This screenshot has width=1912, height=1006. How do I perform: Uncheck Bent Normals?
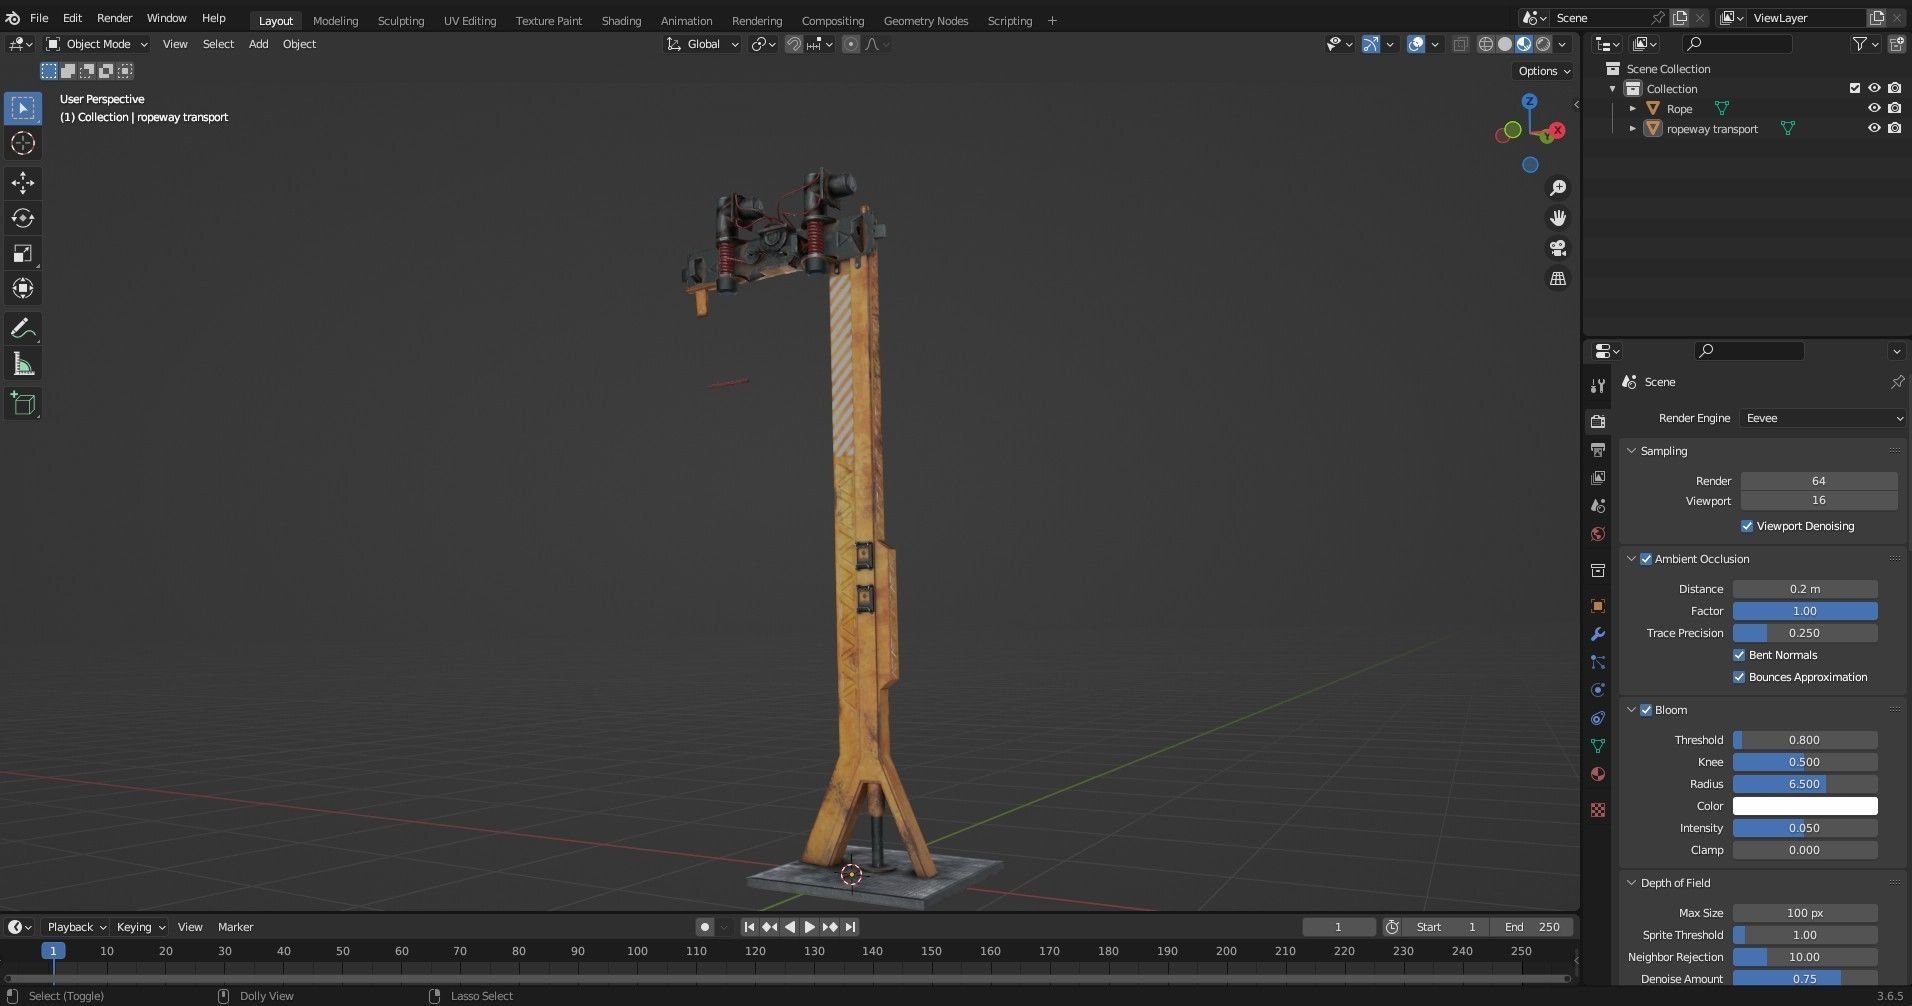[x=1739, y=655]
